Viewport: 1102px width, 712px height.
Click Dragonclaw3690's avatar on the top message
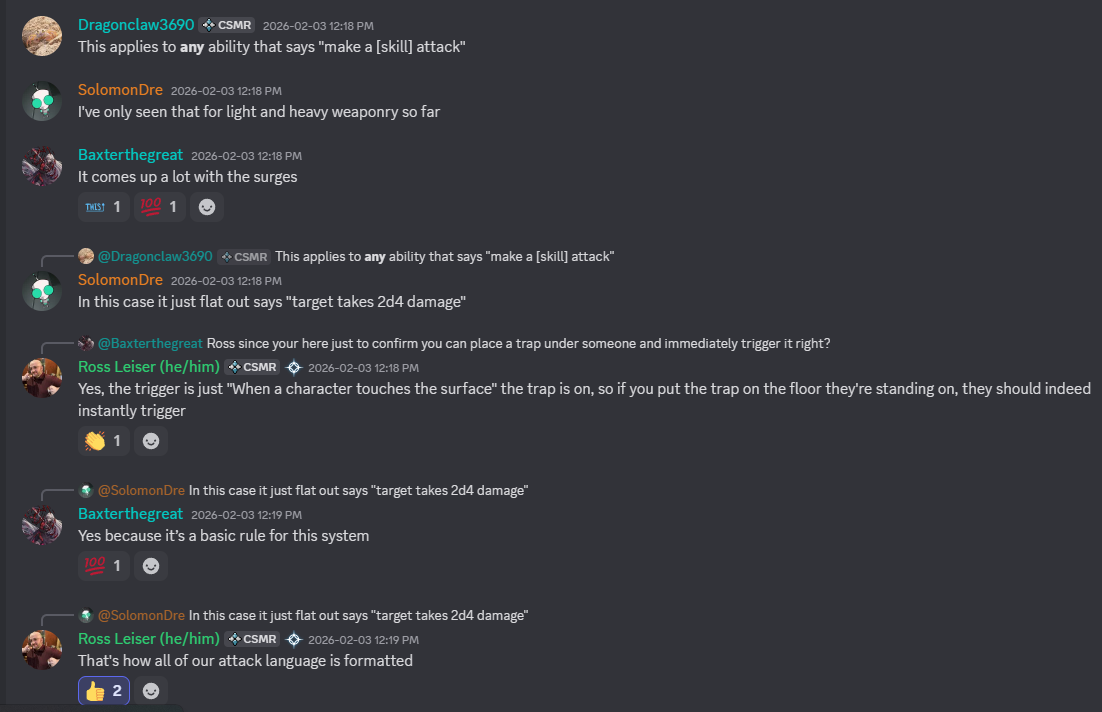click(42, 35)
